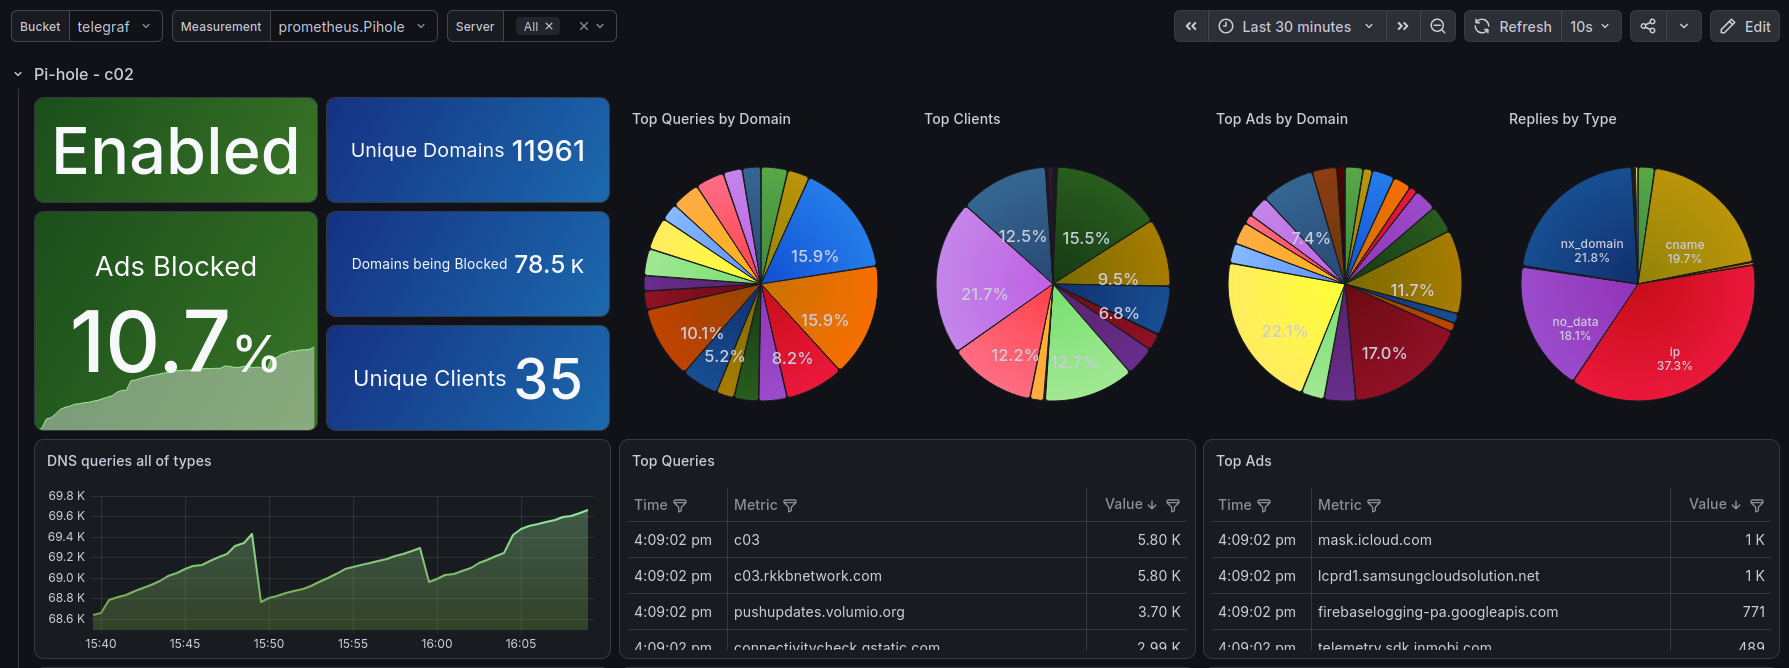Screen dimensions: 1789x668
Task: Open the Bucket telegraf dropdown
Action: click(115, 27)
